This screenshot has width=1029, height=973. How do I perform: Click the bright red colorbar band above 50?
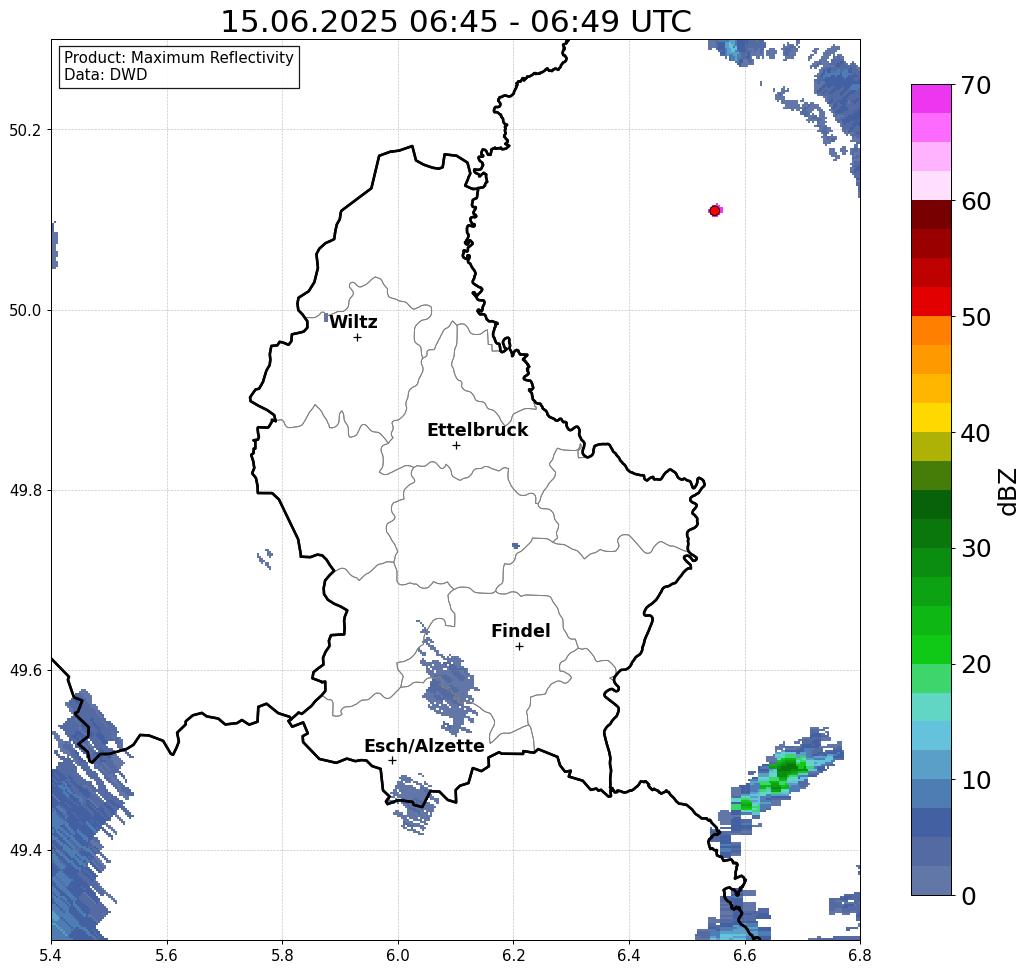(x=931, y=302)
